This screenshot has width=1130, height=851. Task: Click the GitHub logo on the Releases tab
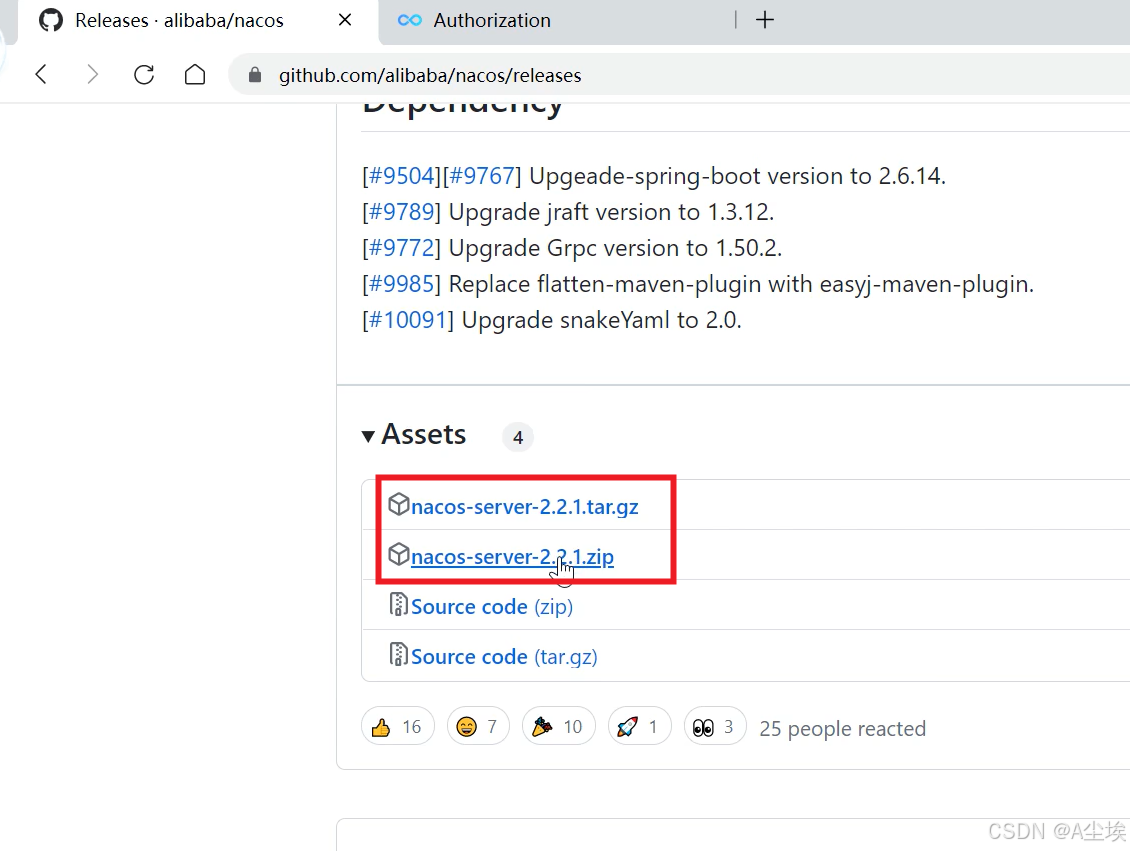(x=50, y=20)
